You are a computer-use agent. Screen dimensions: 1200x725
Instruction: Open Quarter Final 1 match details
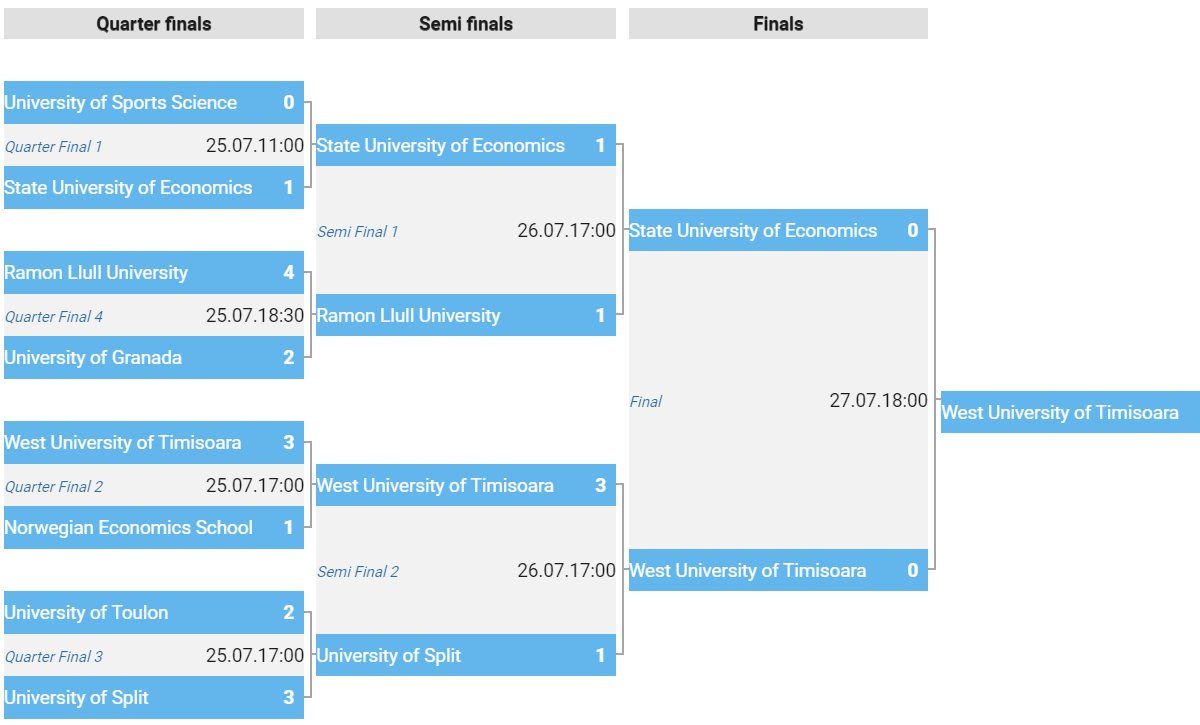point(53,147)
